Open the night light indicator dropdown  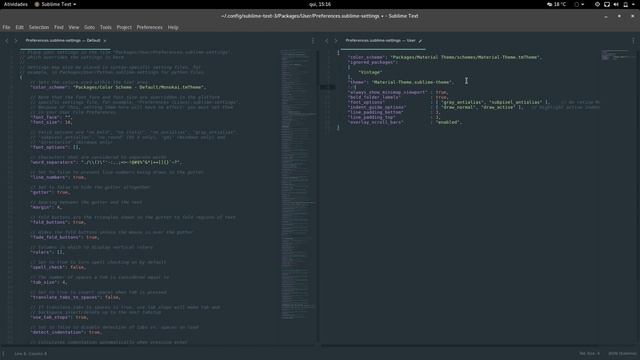point(579,4)
